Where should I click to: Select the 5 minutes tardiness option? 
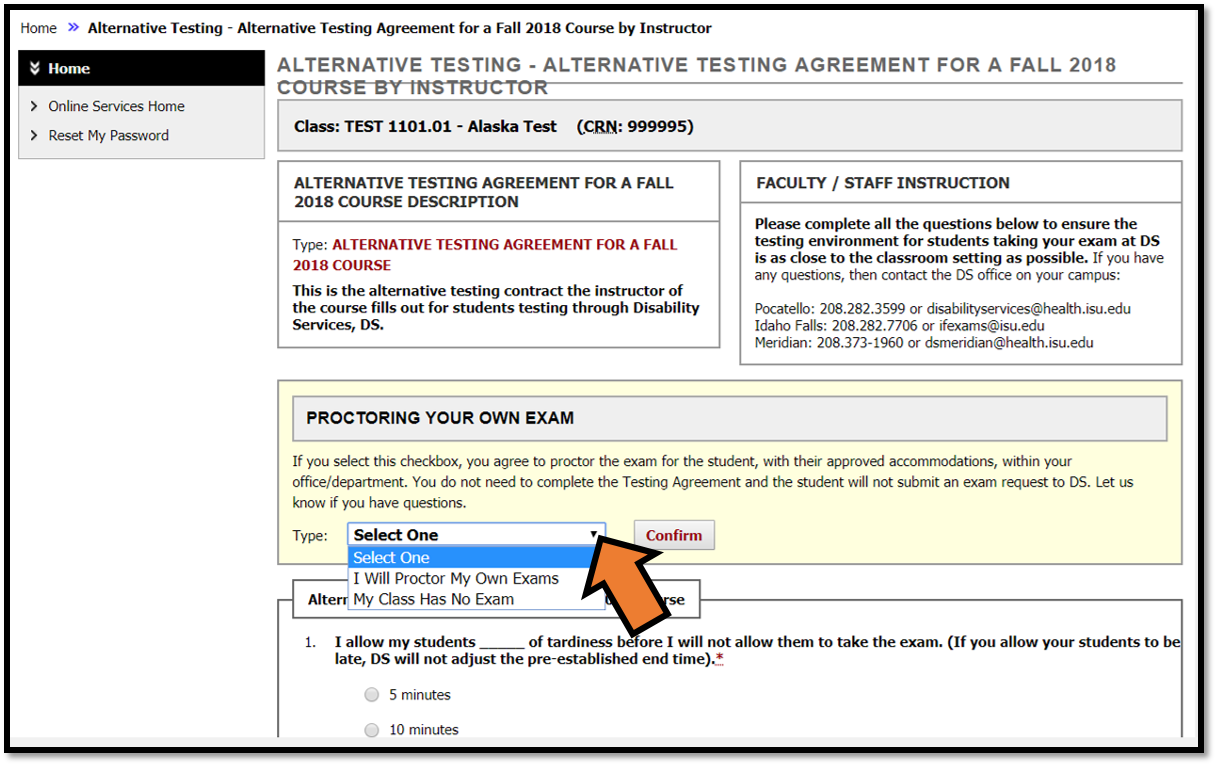(x=371, y=694)
